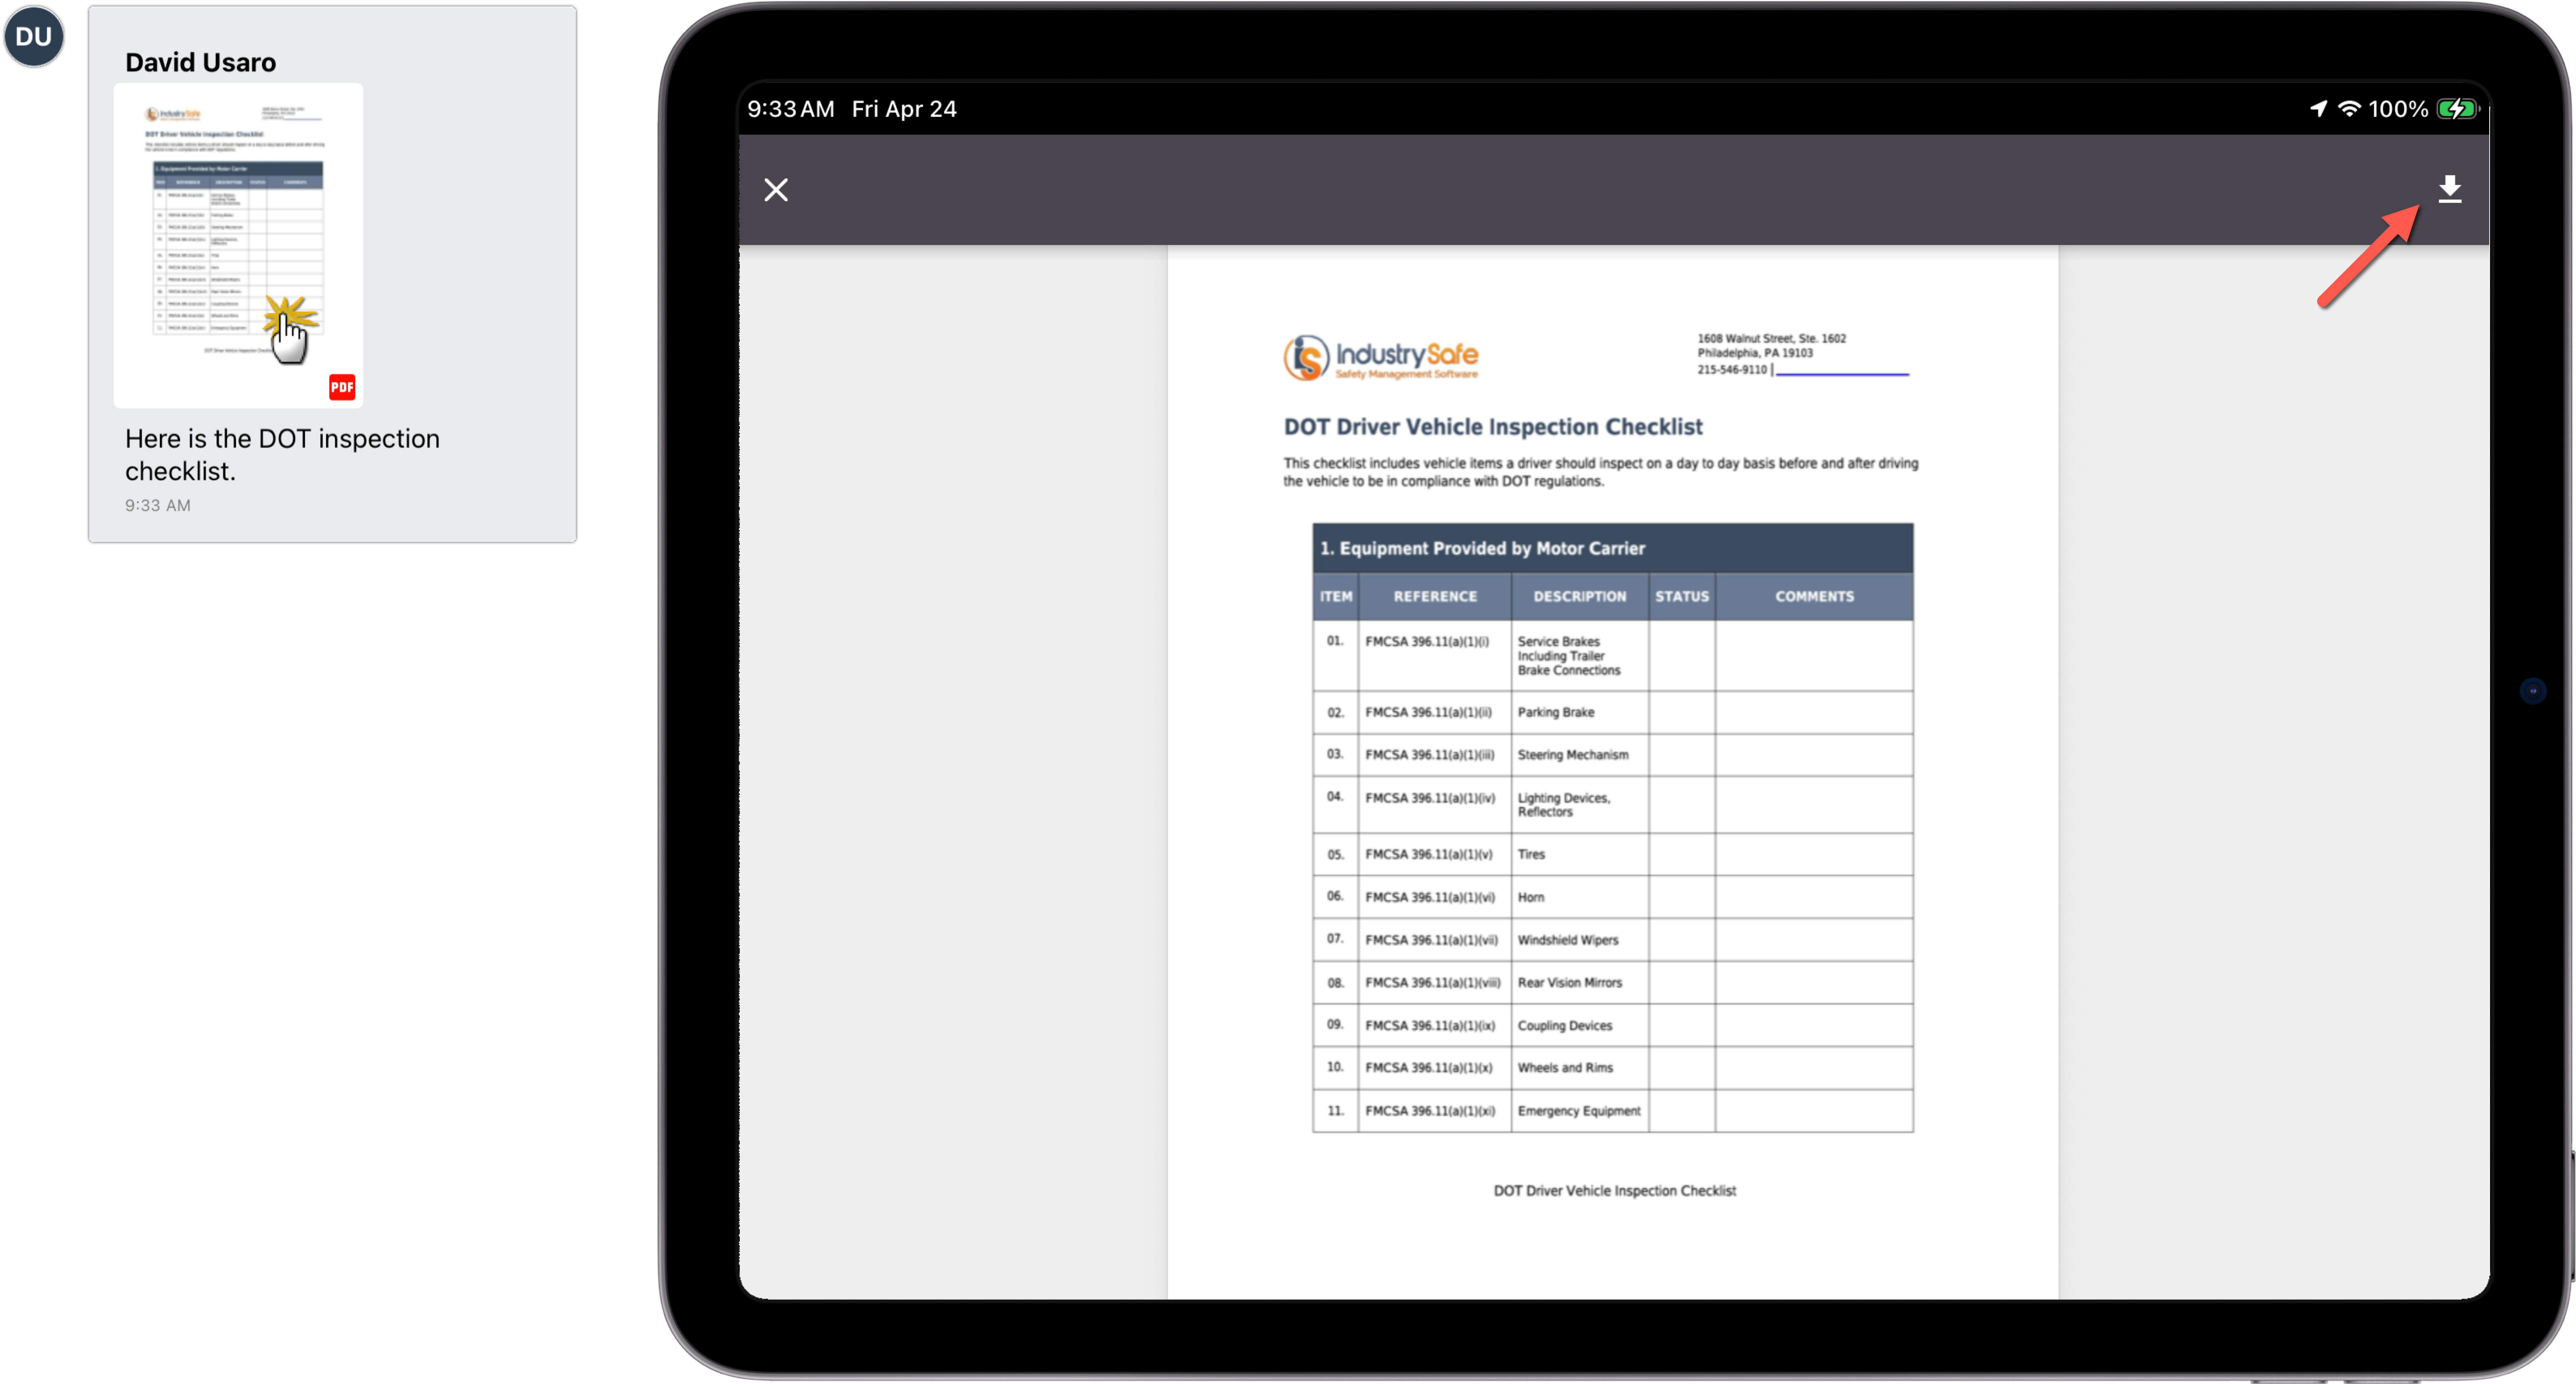Tap the status bar date Fri Apr 24

[904, 109]
